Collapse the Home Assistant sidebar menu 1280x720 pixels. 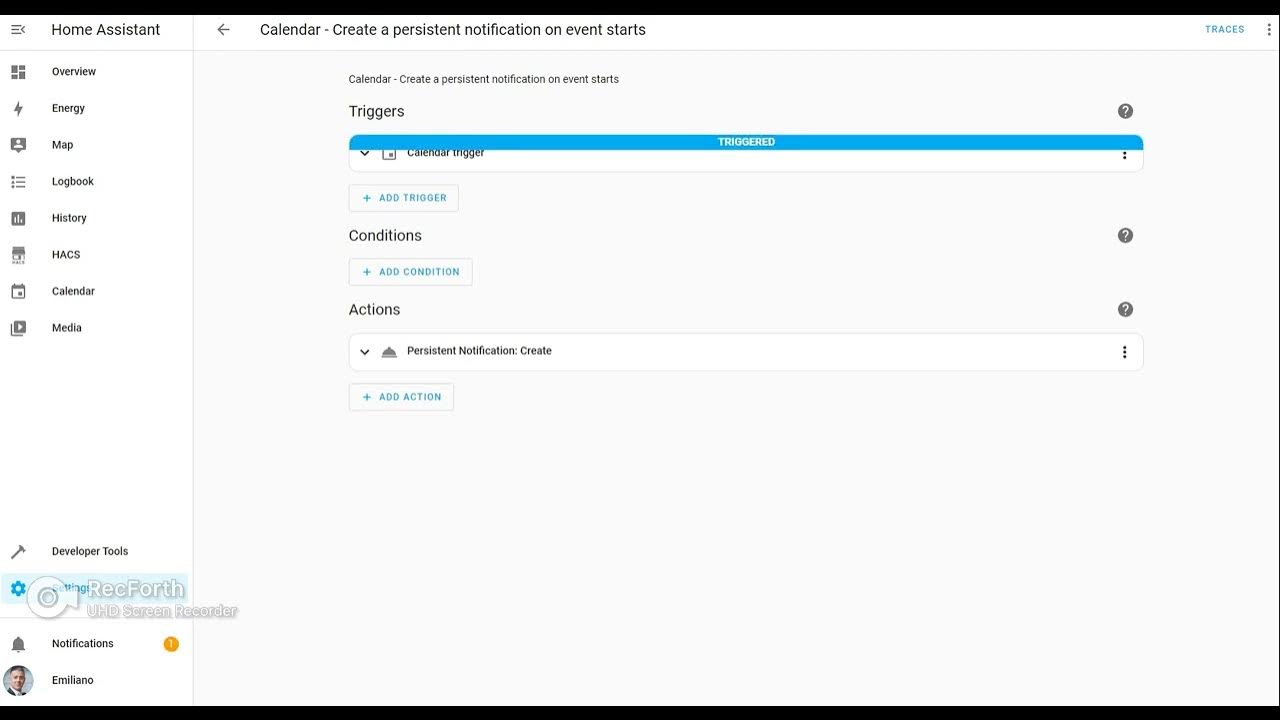(18, 30)
